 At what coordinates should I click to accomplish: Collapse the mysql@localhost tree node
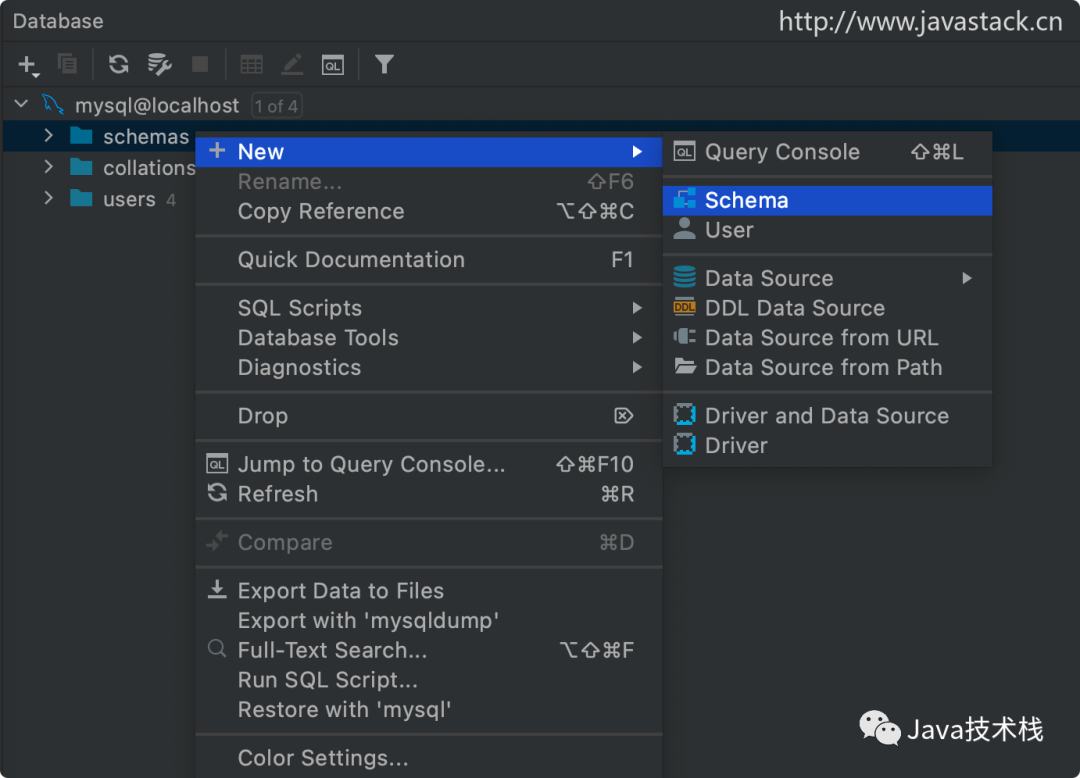point(21,104)
